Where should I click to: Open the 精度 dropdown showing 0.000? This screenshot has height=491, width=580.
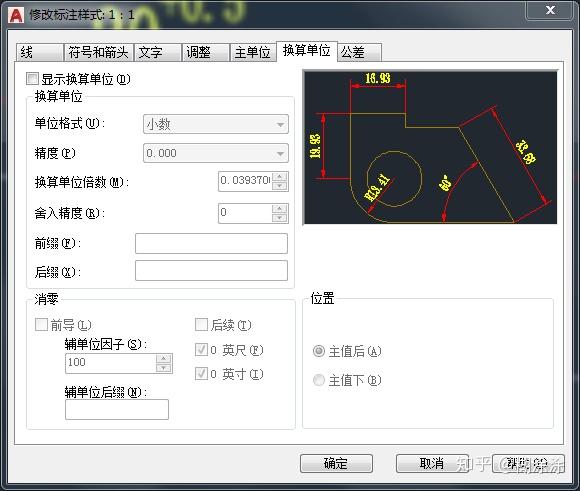(x=216, y=153)
